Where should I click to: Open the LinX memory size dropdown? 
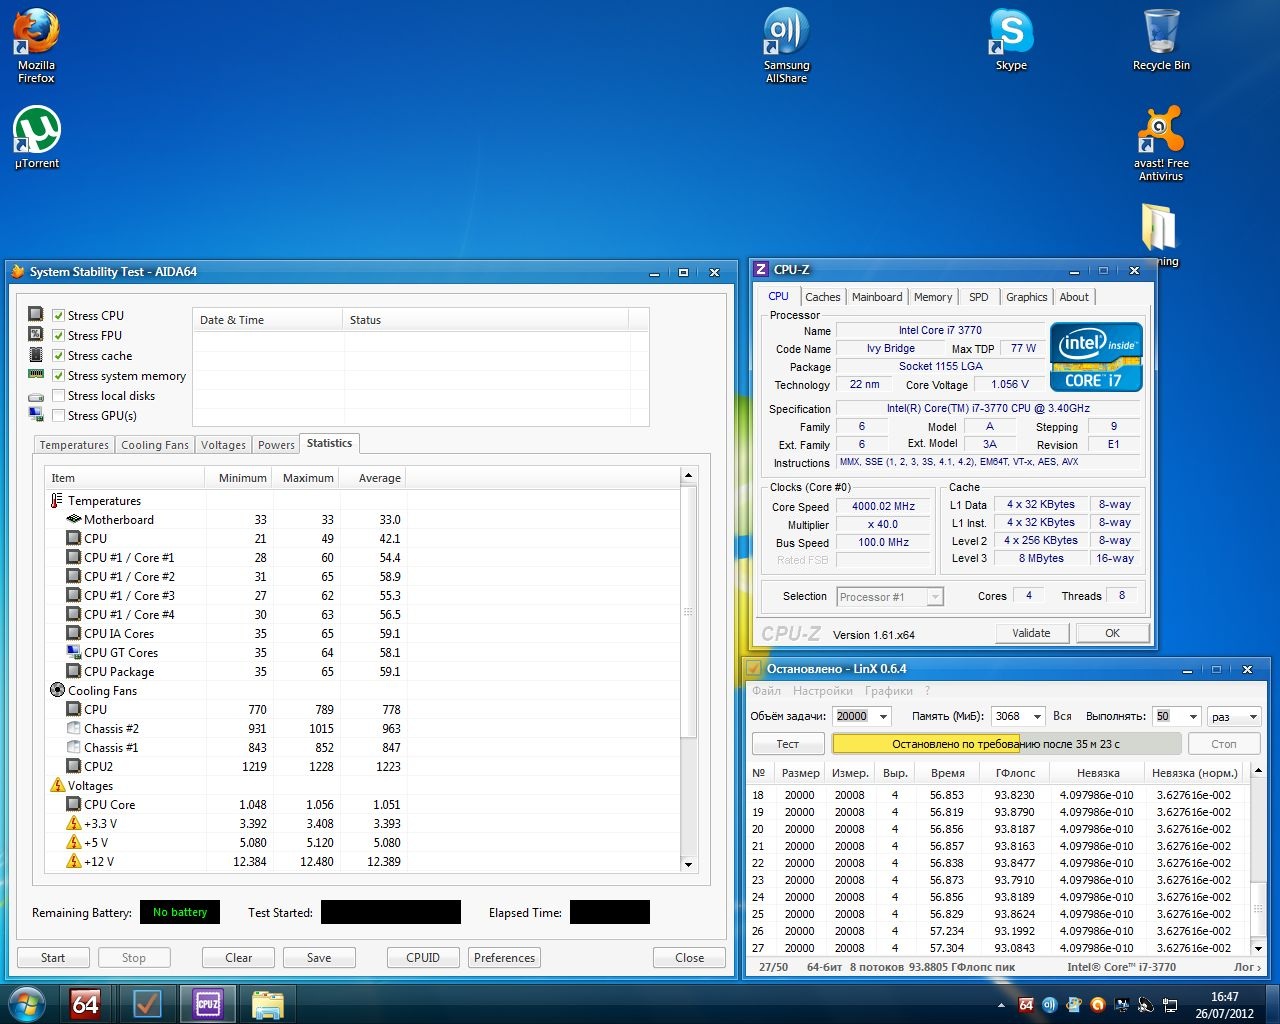tap(1037, 716)
